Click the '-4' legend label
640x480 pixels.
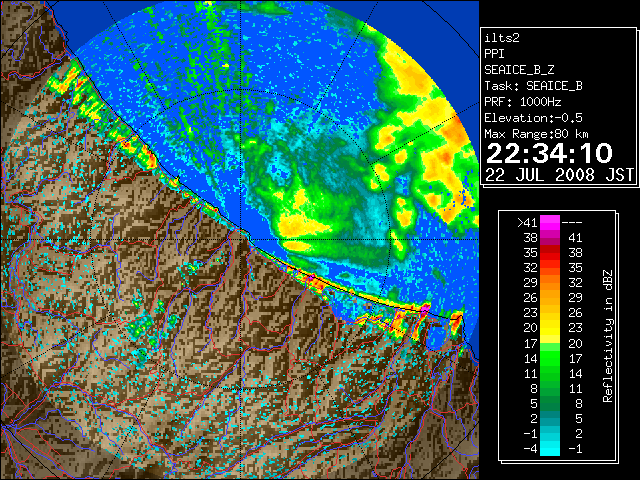530,448
